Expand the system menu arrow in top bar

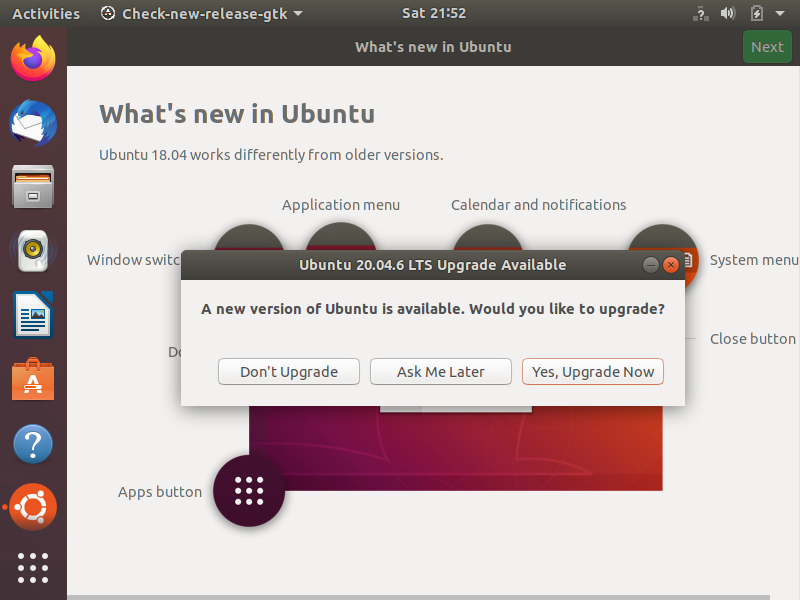pyautogui.click(x=780, y=14)
